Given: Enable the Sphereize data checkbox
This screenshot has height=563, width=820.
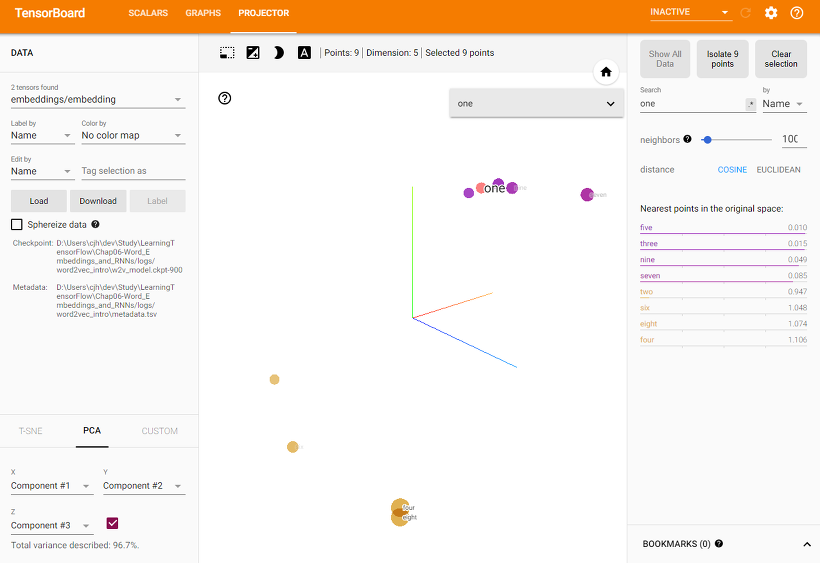Looking at the screenshot, I should pos(17,224).
